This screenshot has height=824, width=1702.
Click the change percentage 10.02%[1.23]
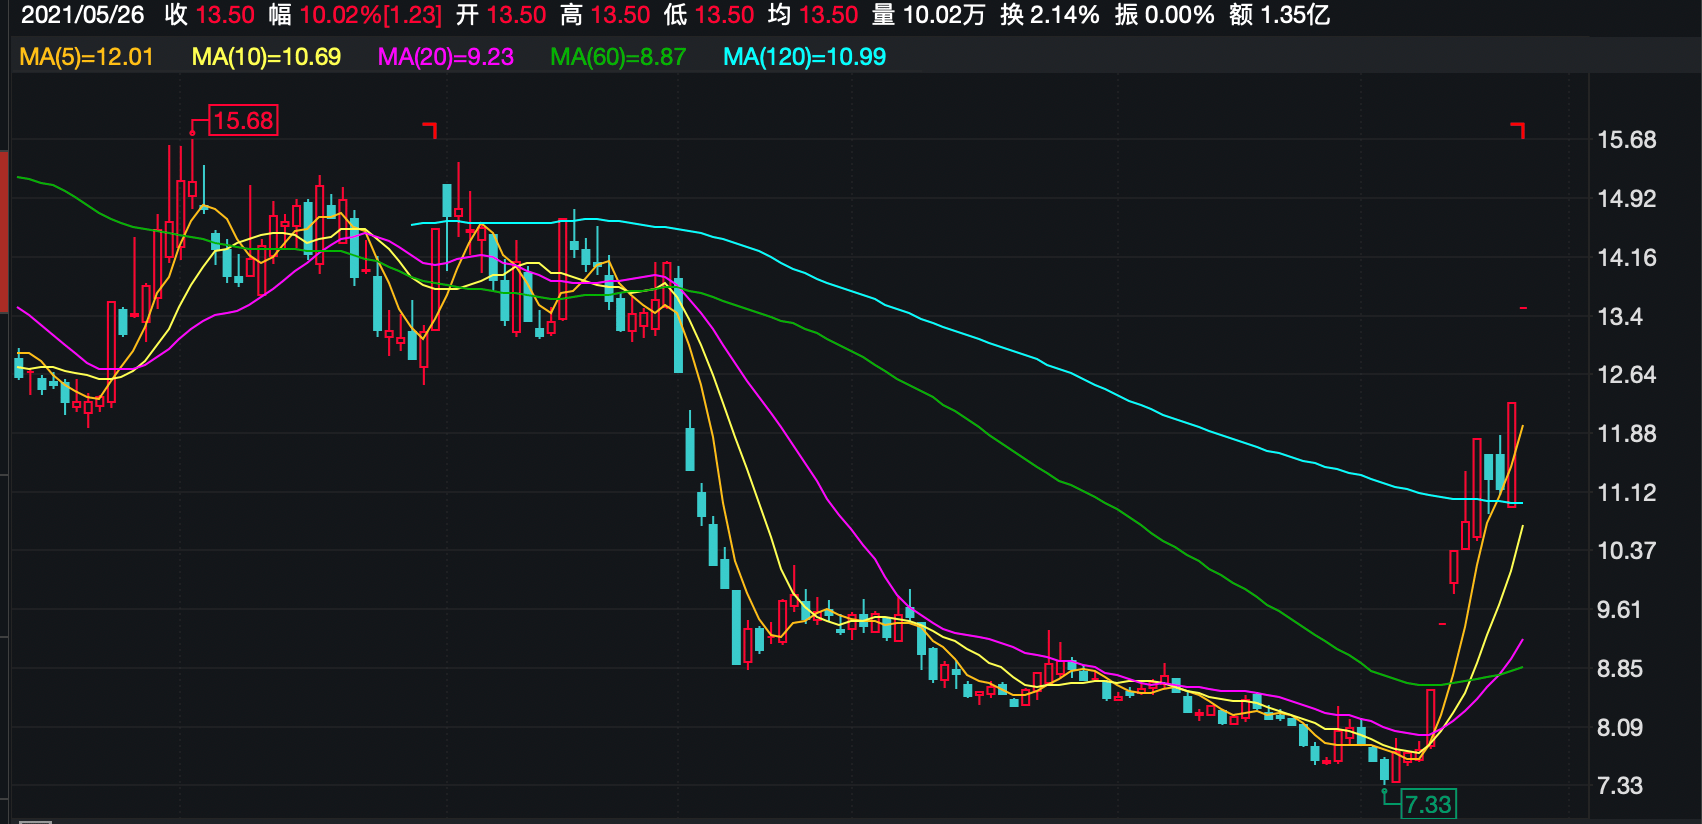point(356,15)
